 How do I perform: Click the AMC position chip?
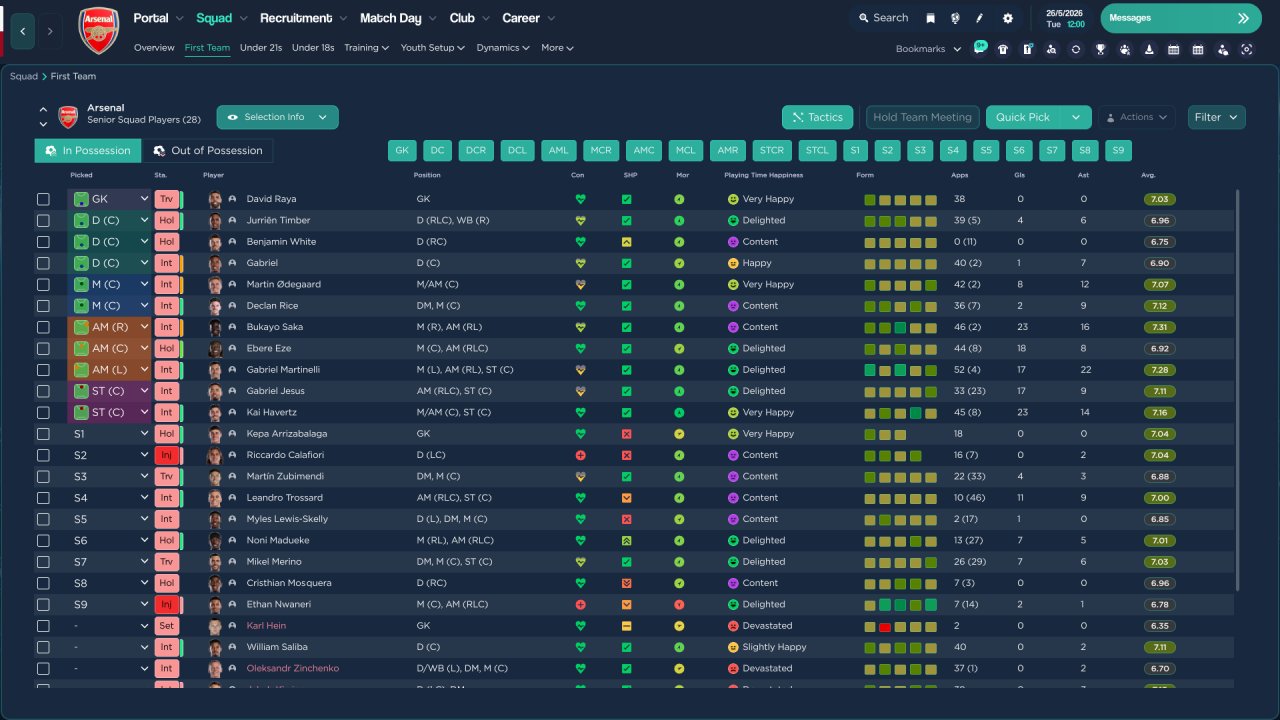pos(644,150)
